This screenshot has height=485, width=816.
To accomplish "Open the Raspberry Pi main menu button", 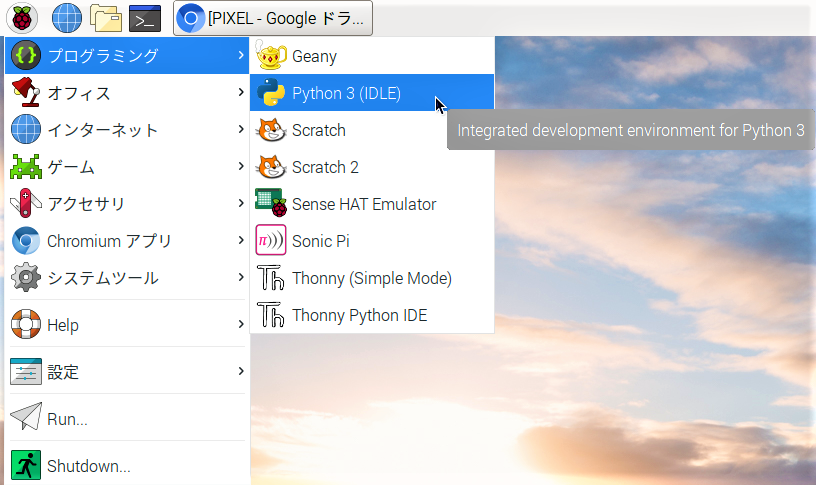I will (22, 18).
